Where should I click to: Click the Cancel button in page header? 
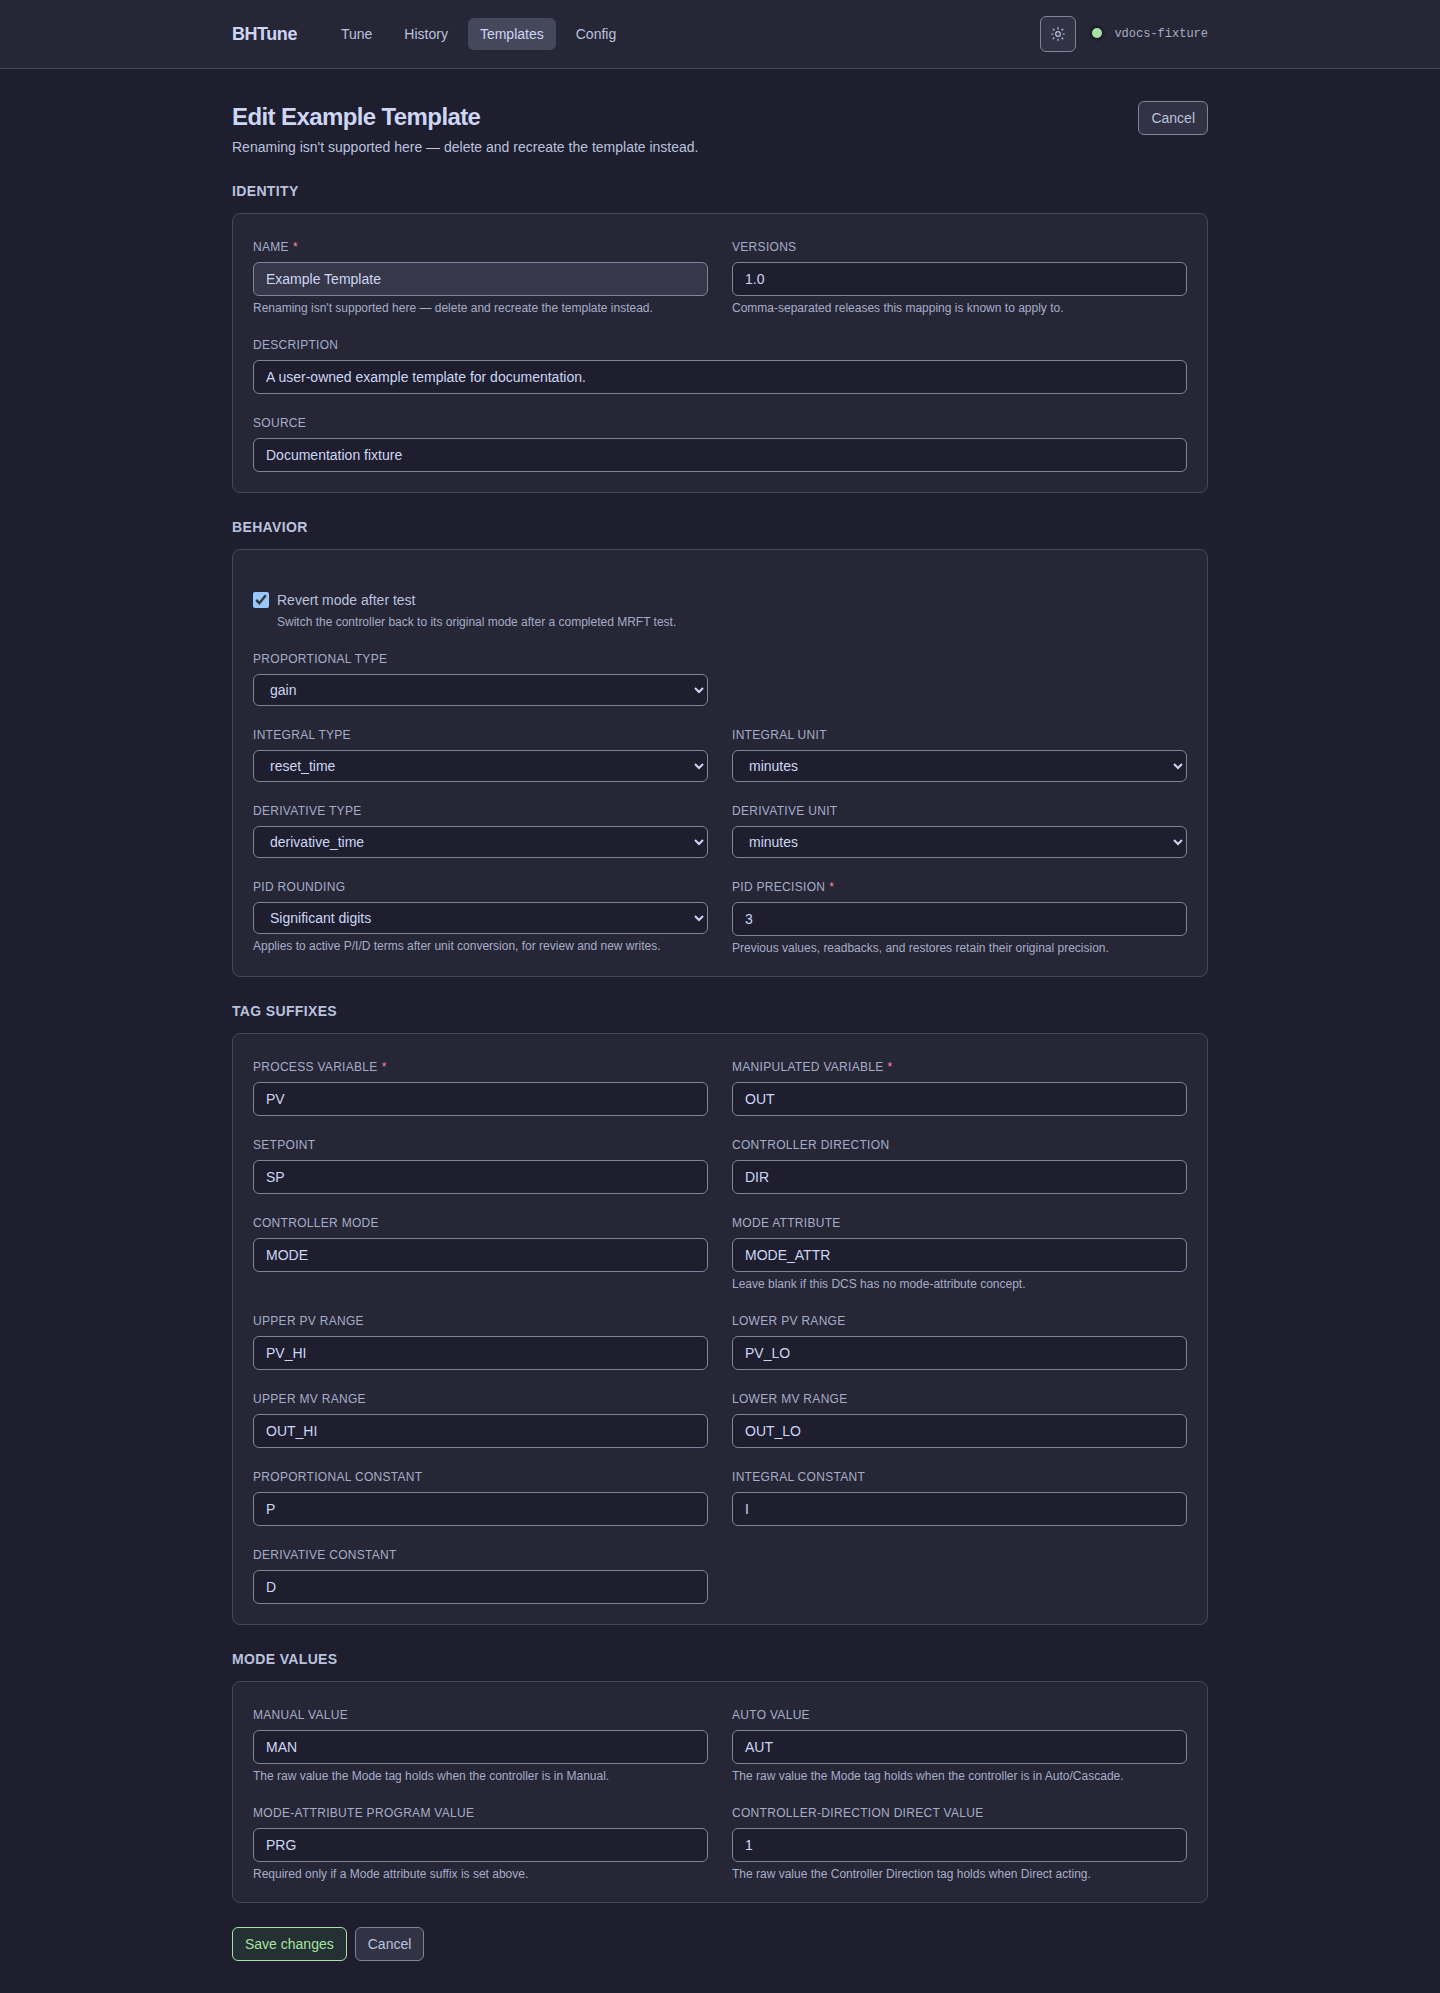tap(1173, 118)
